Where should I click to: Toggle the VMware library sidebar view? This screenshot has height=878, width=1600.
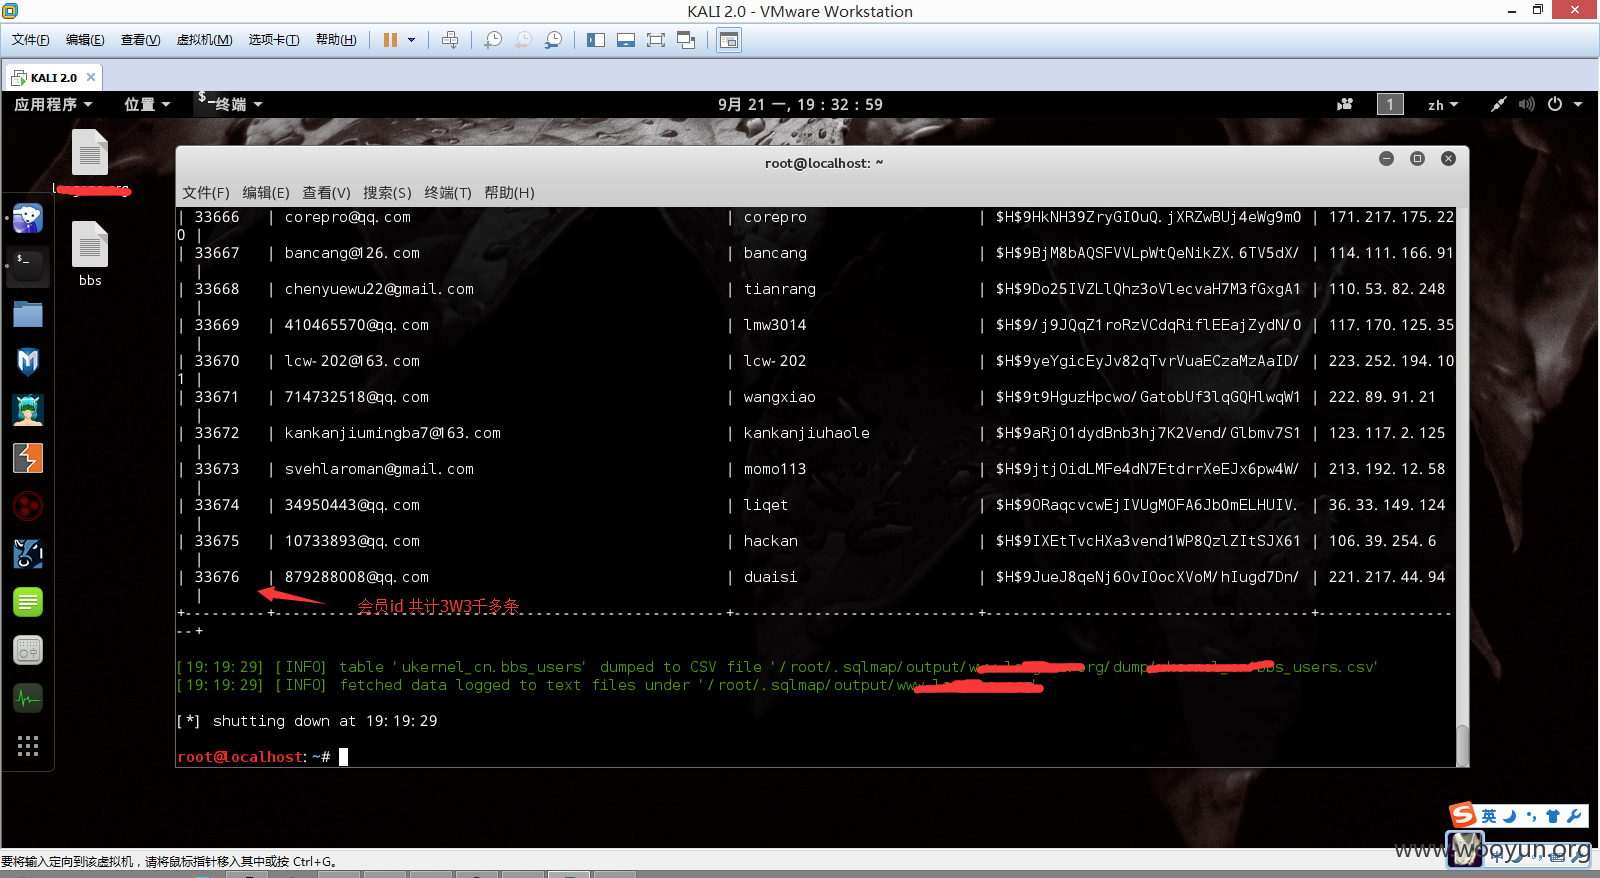click(x=596, y=40)
